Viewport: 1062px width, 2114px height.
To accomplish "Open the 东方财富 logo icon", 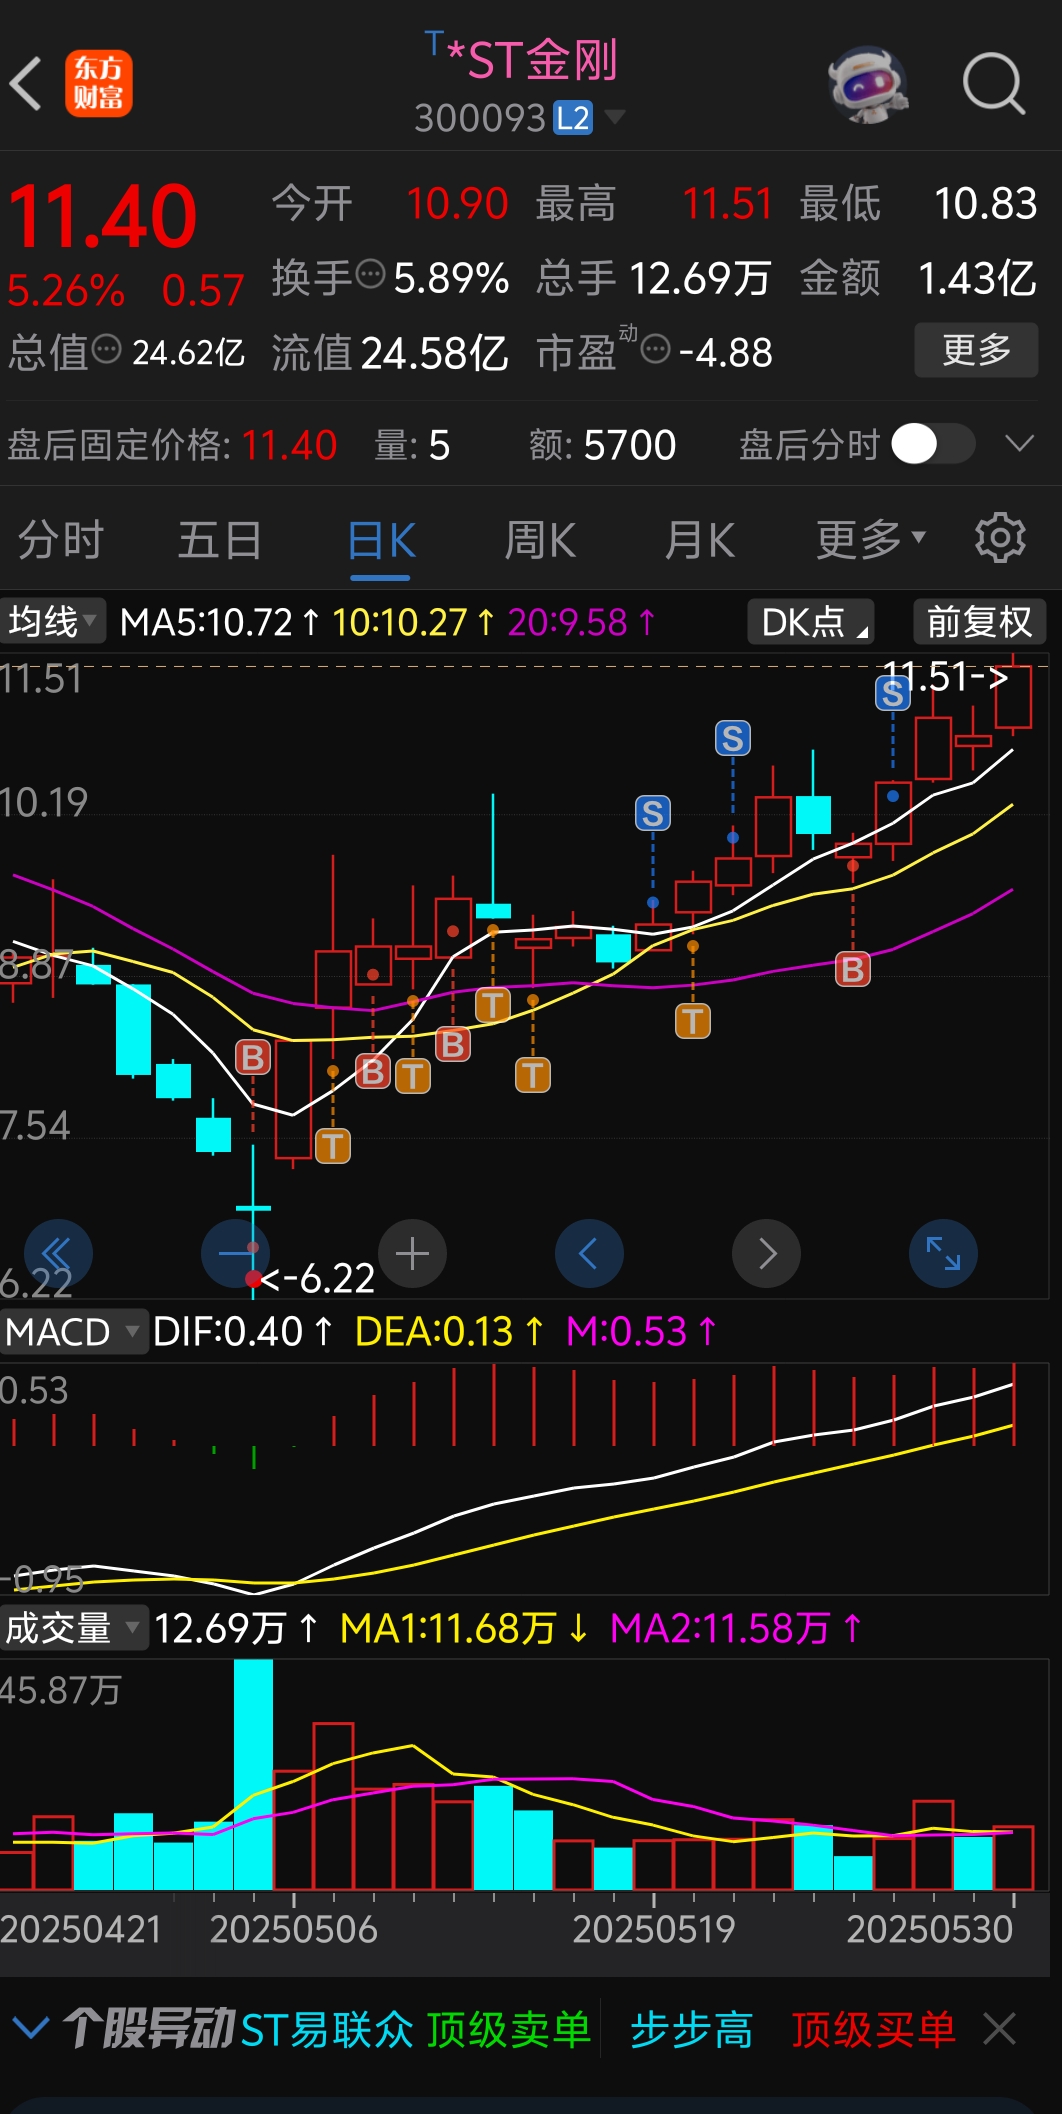I will coord(99,84).
